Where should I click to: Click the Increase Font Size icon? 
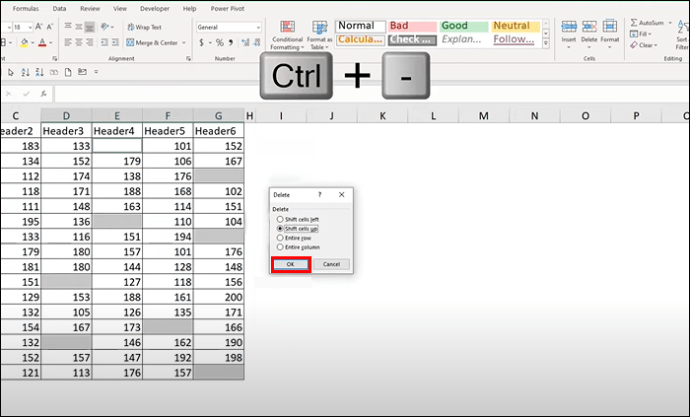(x=39, y=27)
